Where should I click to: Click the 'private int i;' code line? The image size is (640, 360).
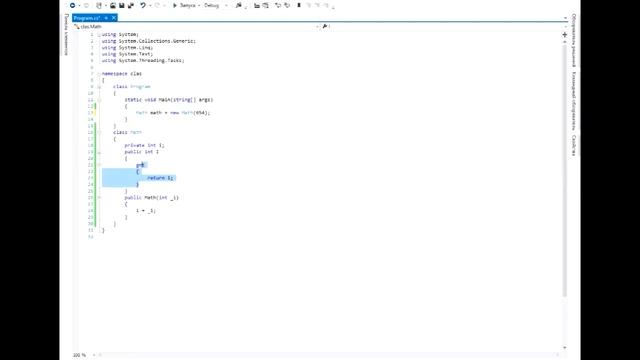(144, 145)
